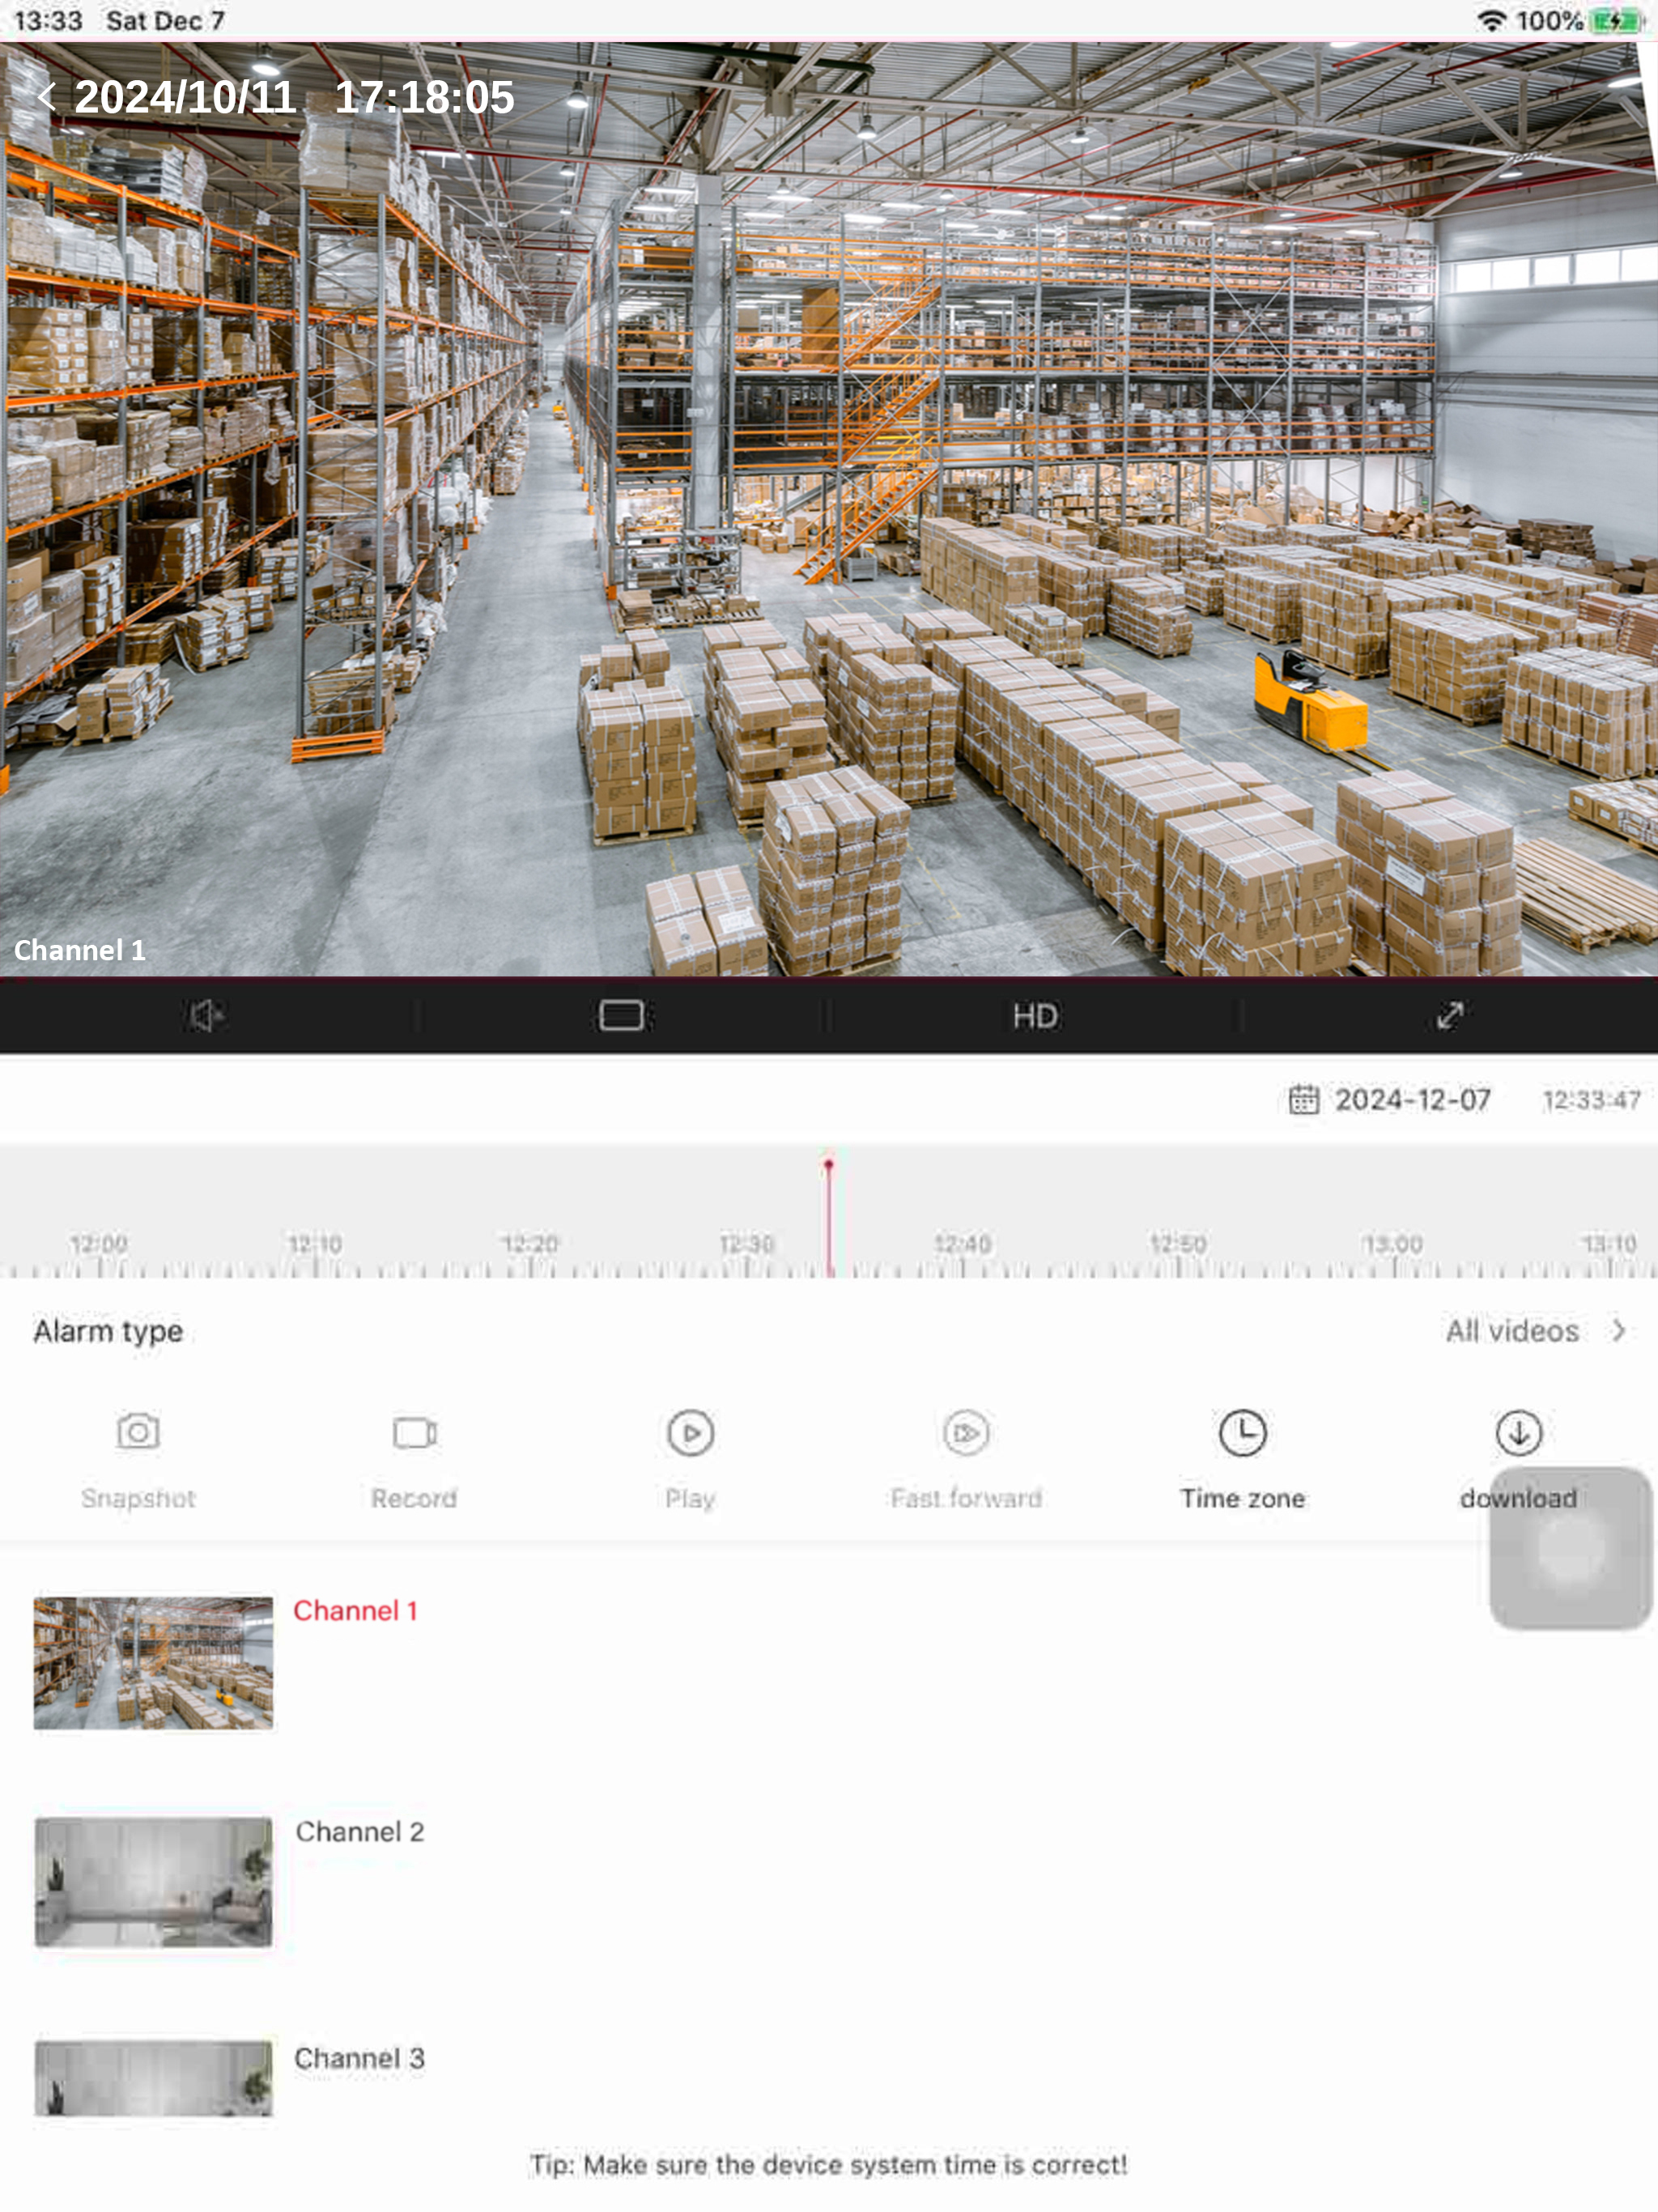1658x2212 pixels.
Task: Select Channel 1 thumbnail
Action: coord(153,1663)
